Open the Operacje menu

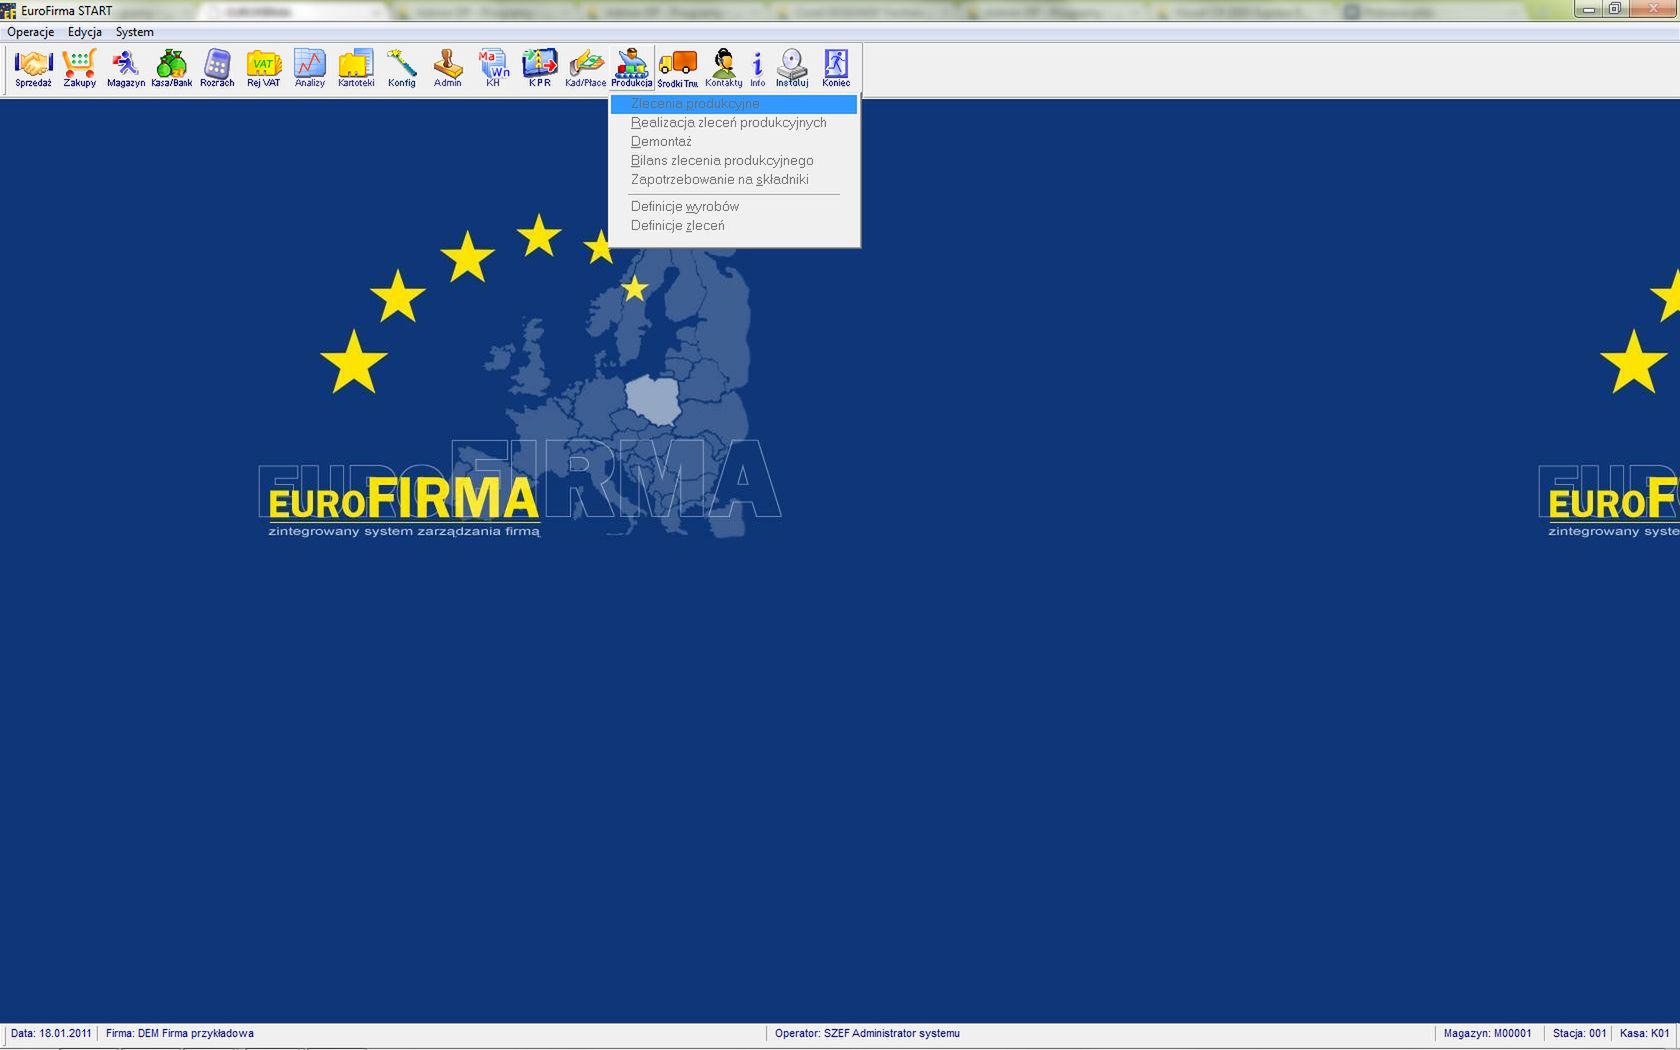coord(31,32)
